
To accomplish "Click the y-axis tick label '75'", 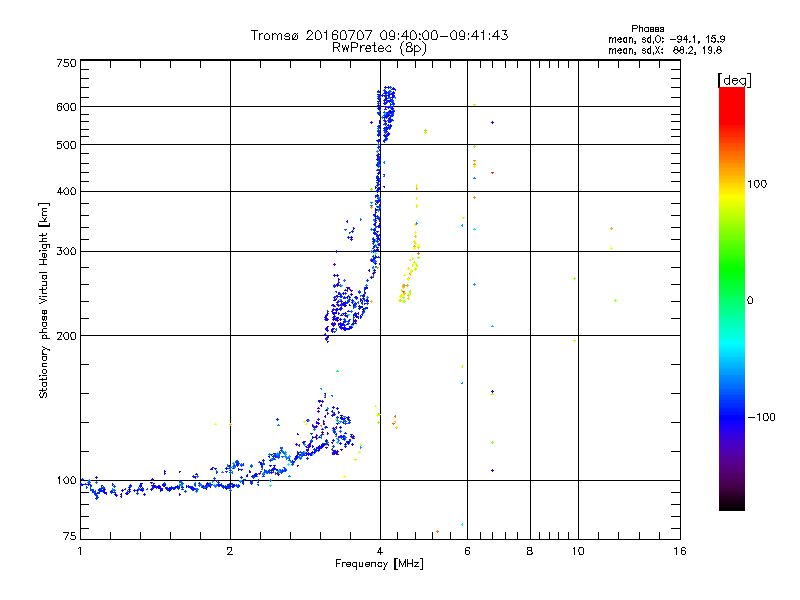I will pyautogui.click(x=70, y=536).
